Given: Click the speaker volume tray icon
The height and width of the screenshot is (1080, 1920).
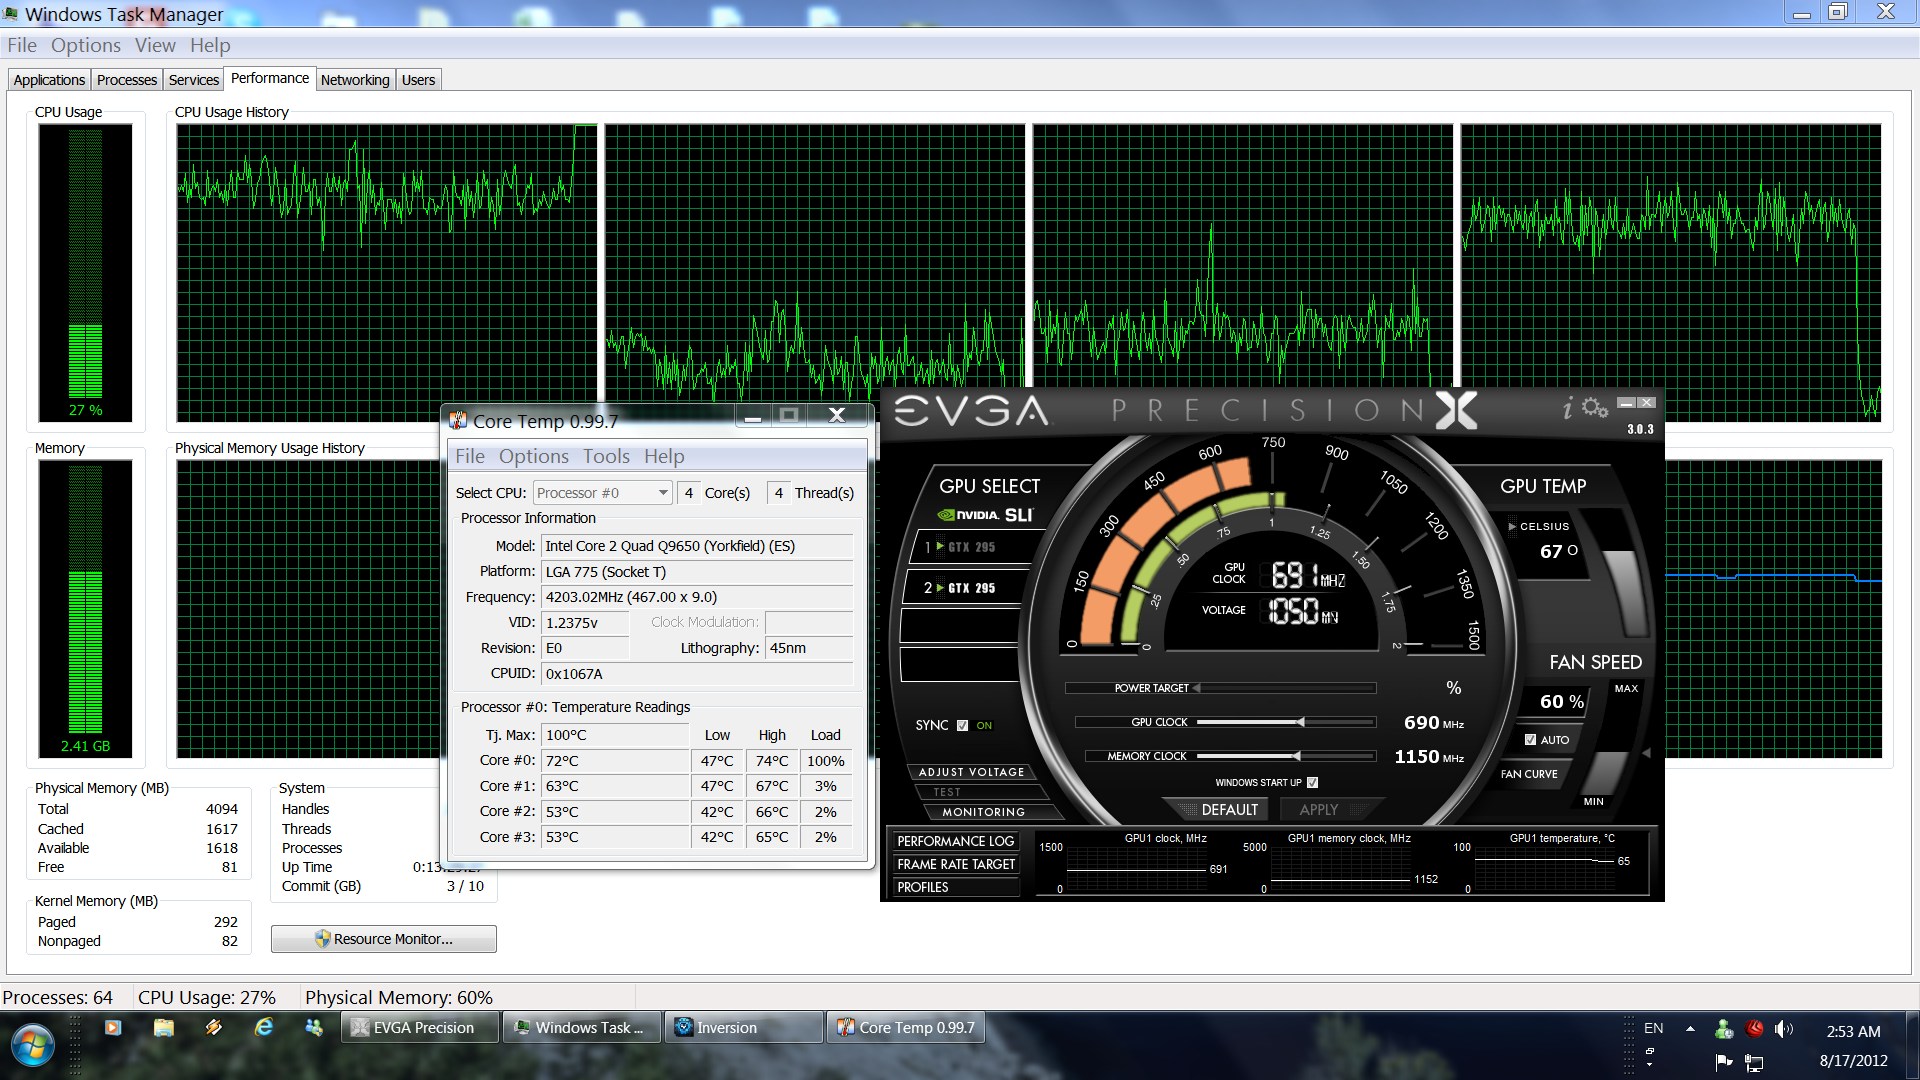Looking at the screenshot, I should pos(1782,1029).
